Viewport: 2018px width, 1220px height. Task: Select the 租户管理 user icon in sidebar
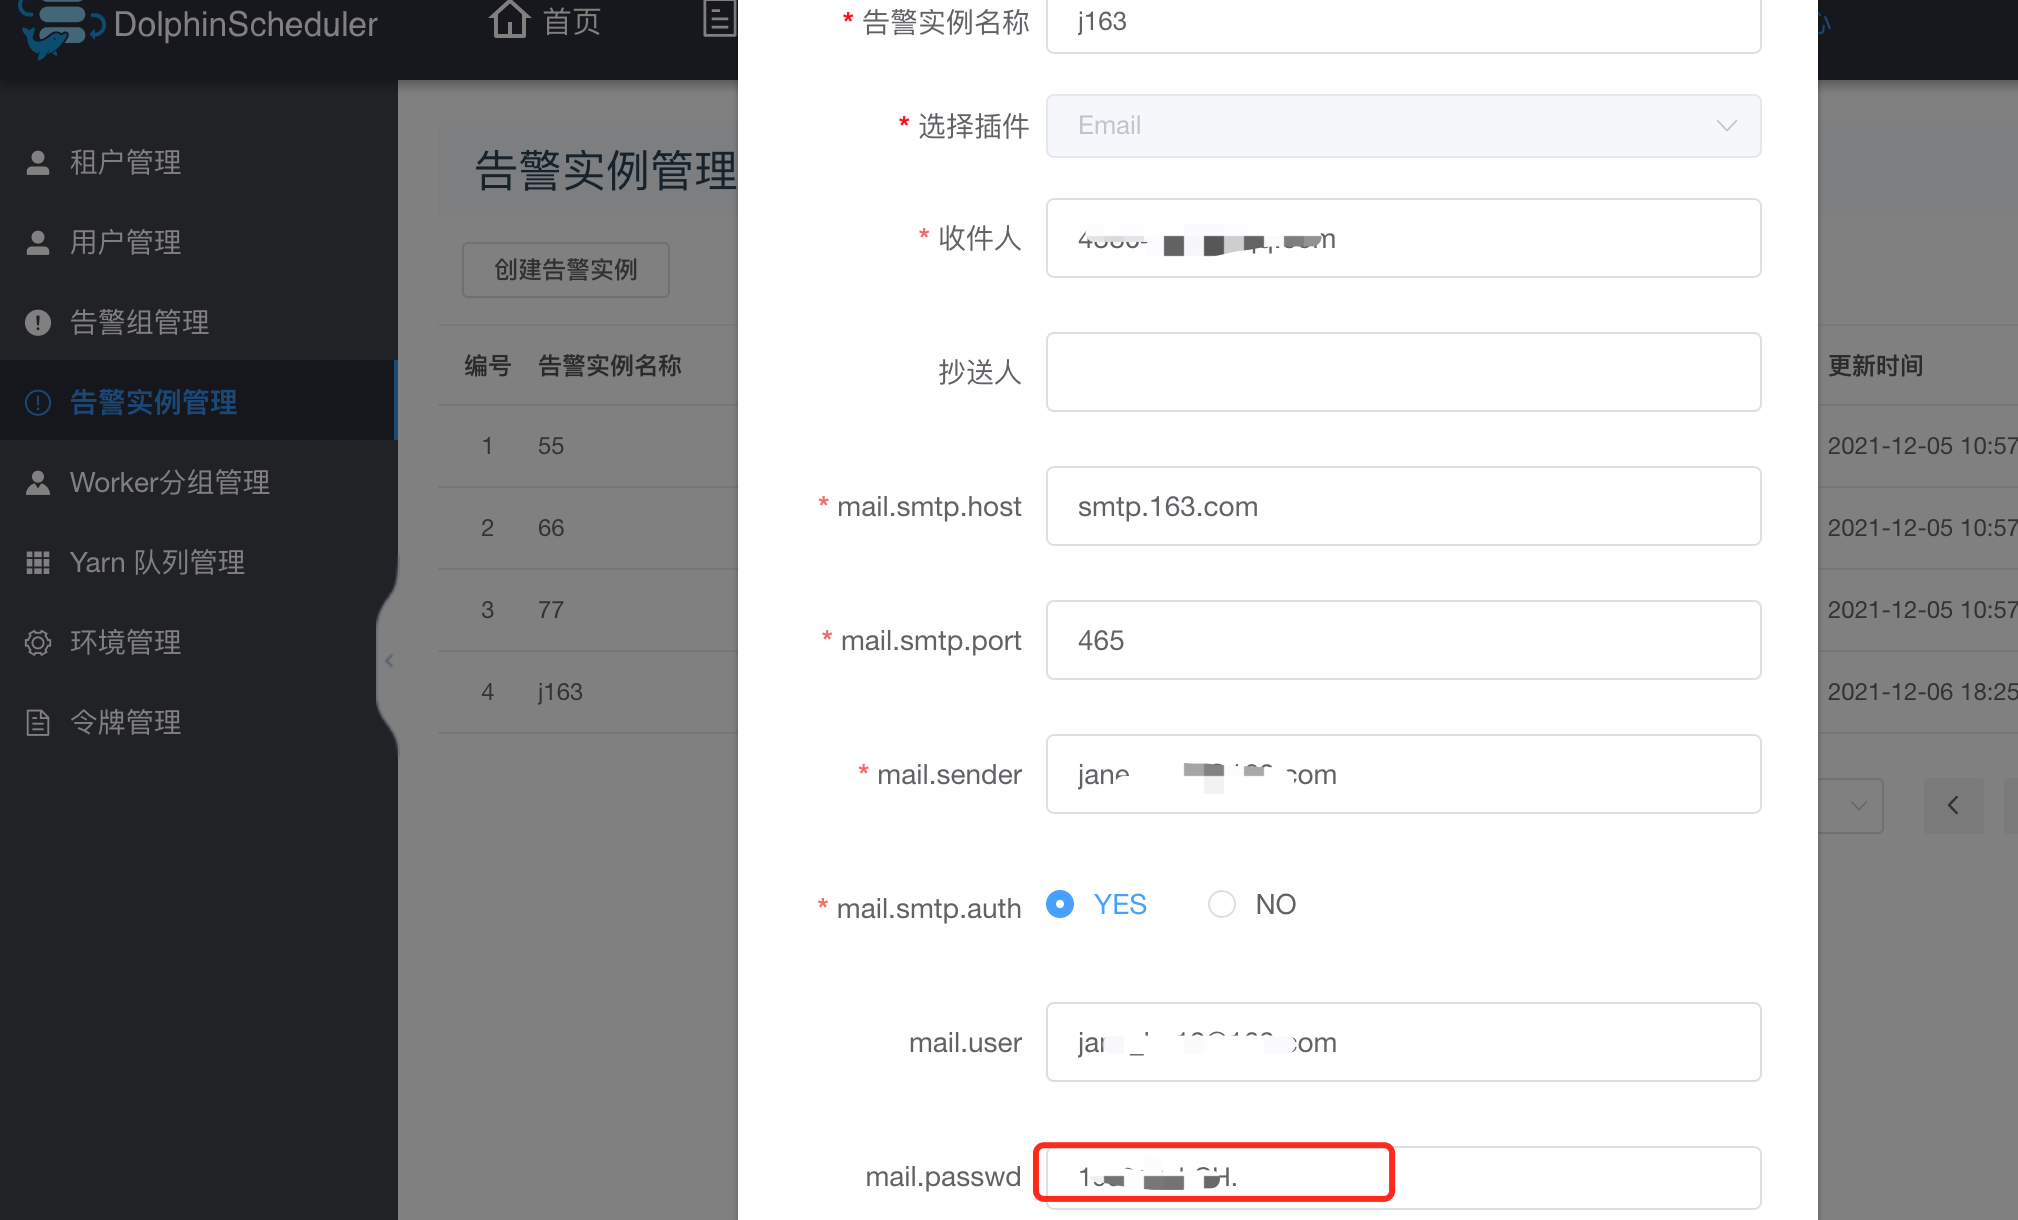click(38, 162)
